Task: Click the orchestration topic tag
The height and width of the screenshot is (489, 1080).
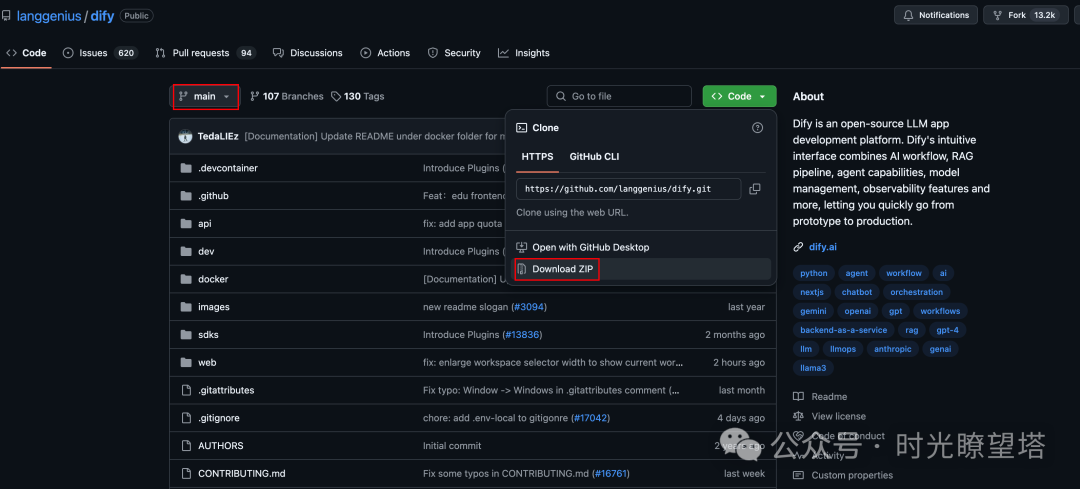Action: click(x=916, y=292)
